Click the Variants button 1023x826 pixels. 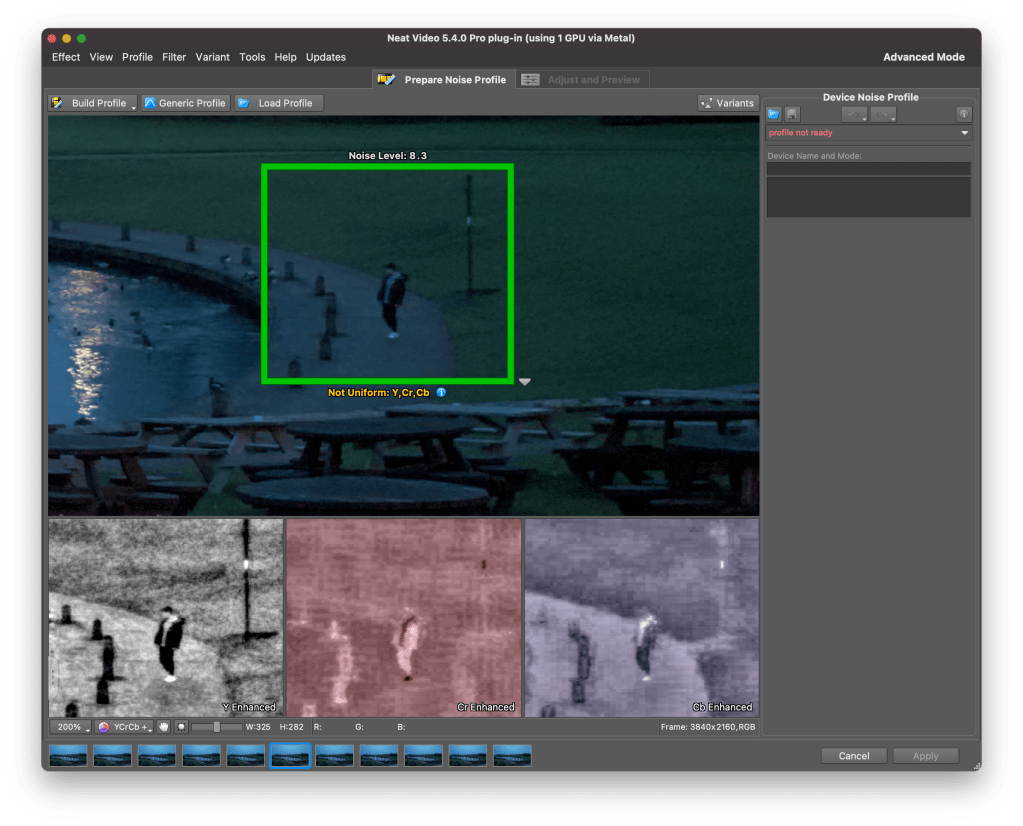click(x=727, y=103)
